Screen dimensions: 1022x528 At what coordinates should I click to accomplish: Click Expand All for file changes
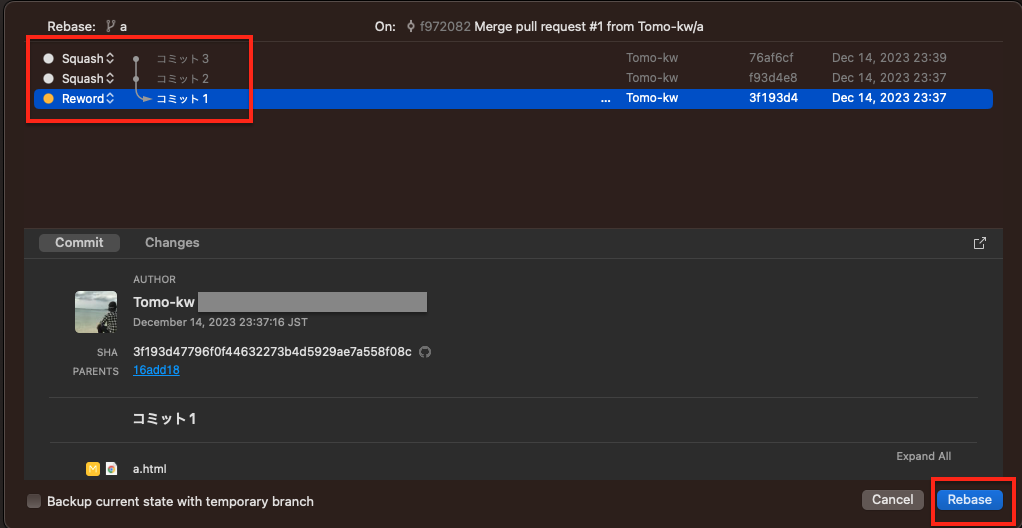click(x=923, y=456)
